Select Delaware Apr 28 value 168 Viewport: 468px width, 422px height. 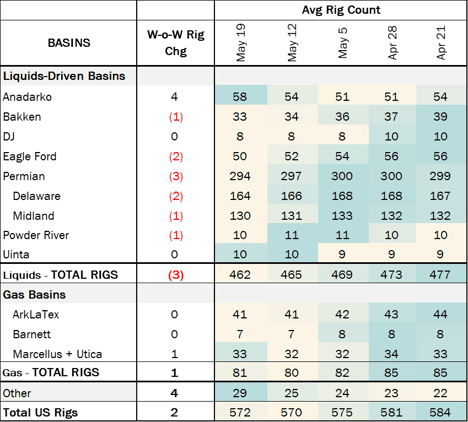(391, 196)
